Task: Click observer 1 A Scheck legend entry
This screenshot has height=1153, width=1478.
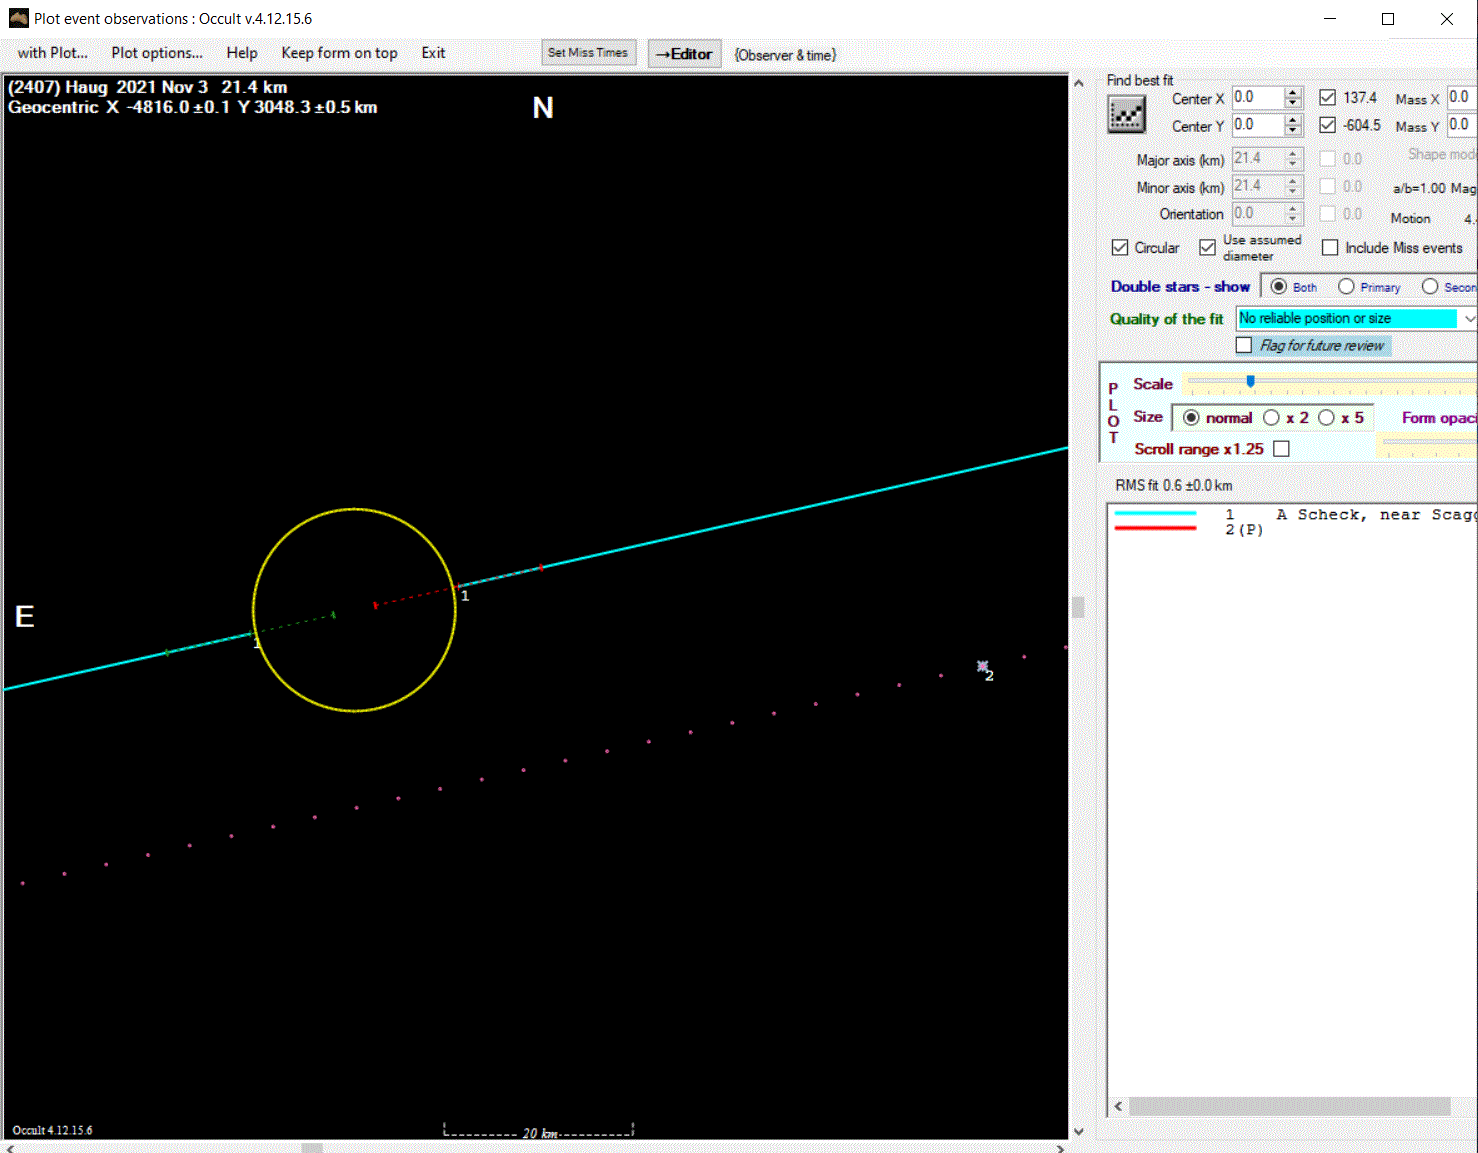Action: pos(1350,514)
